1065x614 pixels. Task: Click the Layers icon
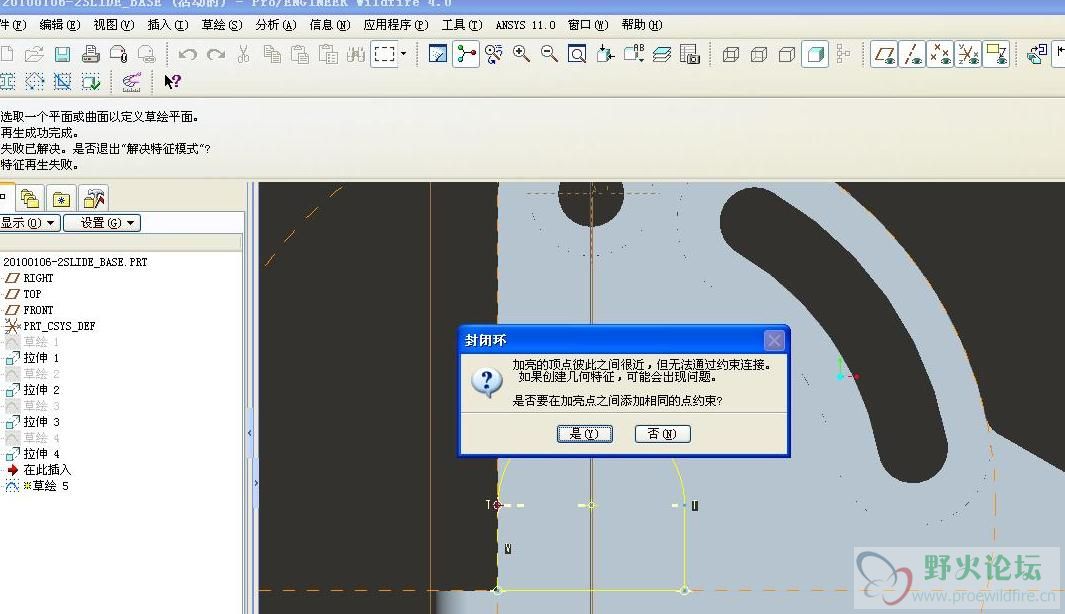tap(662, 54)
